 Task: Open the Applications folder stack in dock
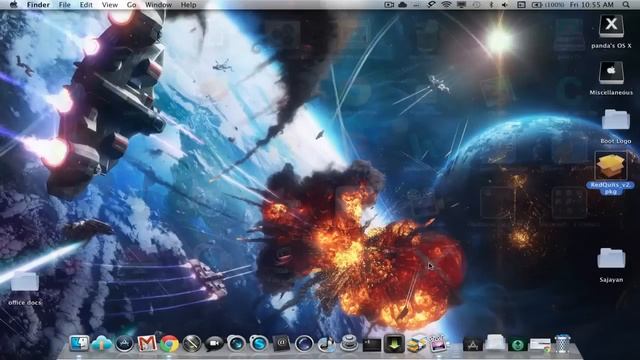pyautogui.click(x=473, y=344)
